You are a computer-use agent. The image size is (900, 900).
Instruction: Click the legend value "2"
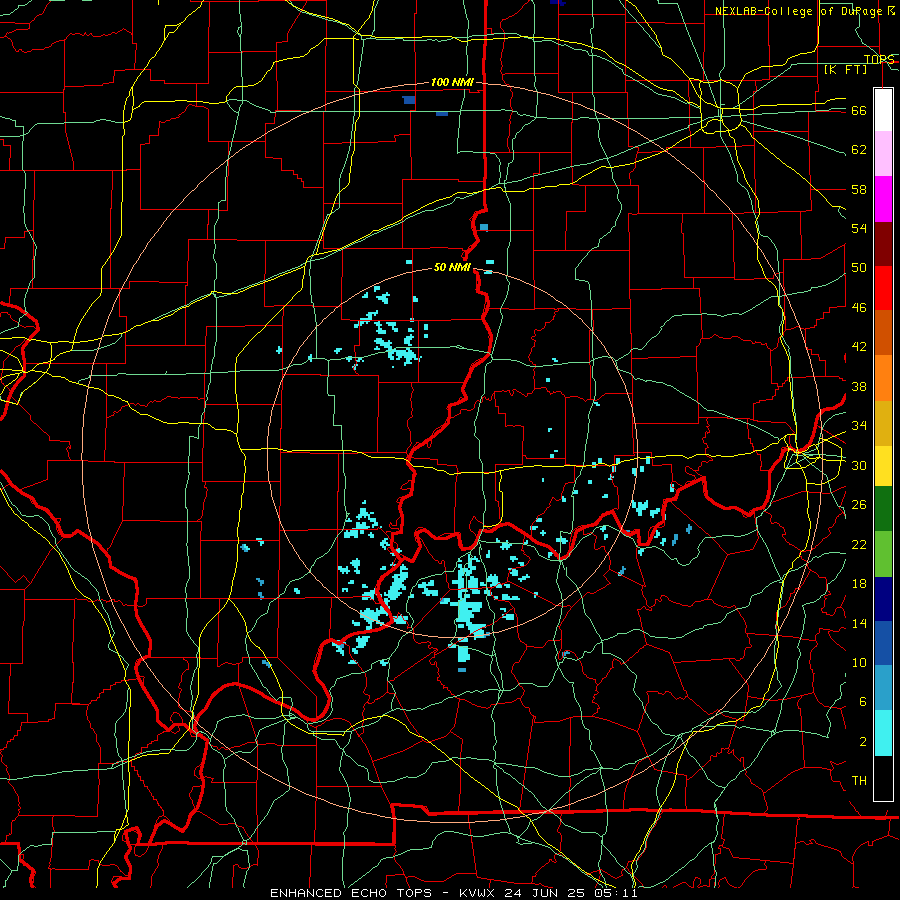863,742
